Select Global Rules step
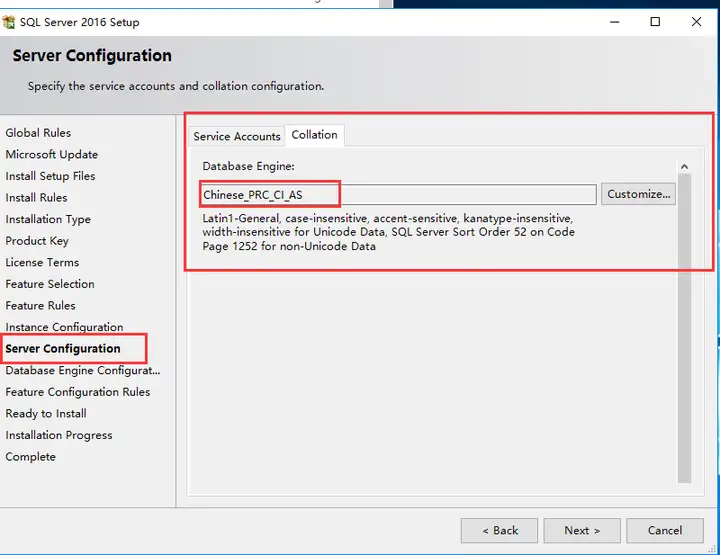This screenshot has width=720, height=555. pos(38,133)
